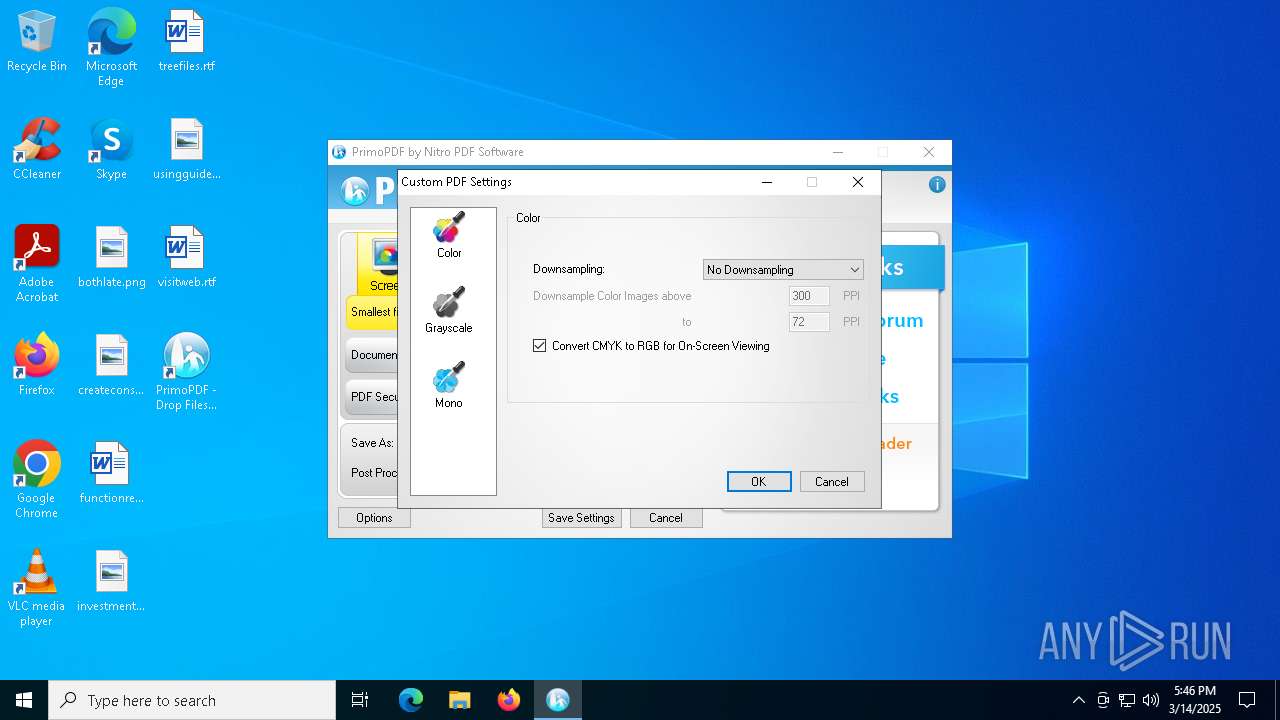Open the notification center
Screen dimensions: 1280x720
[x=1247, y=700]
